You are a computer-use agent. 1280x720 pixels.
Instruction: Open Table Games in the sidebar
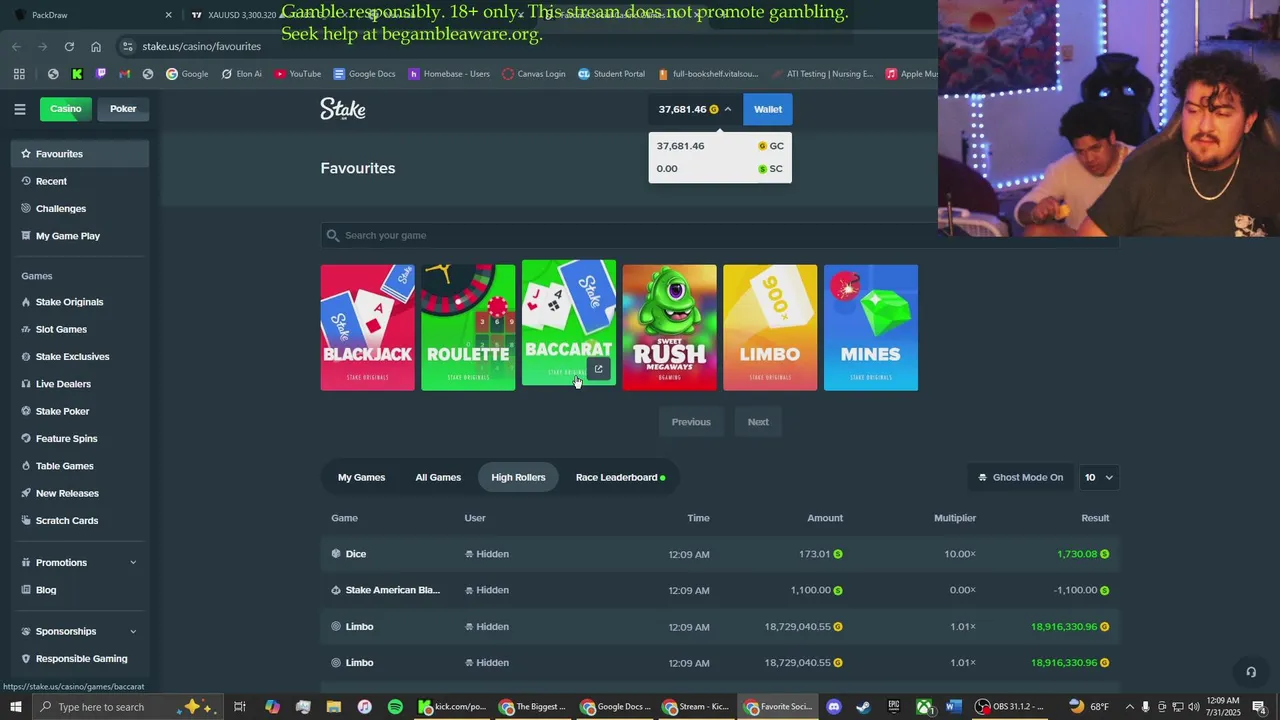80,466
